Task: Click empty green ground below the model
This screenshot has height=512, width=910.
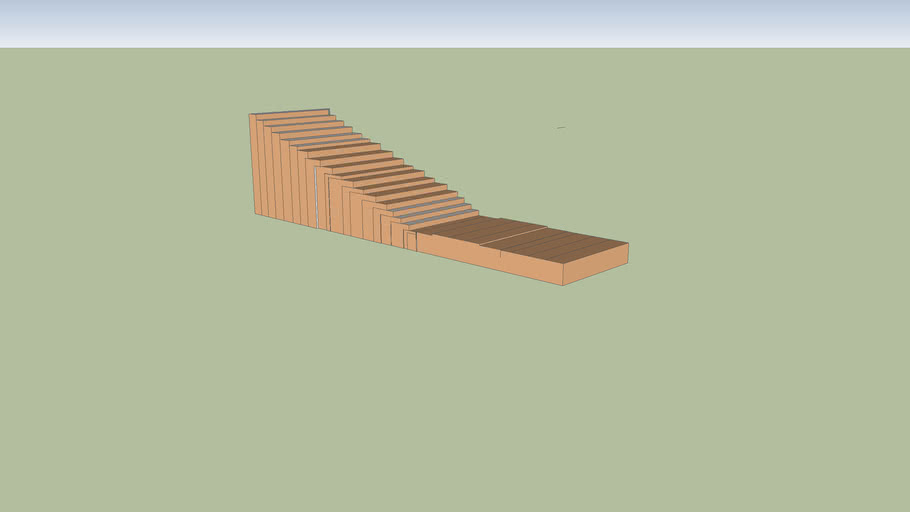Action: click(450, 400)
